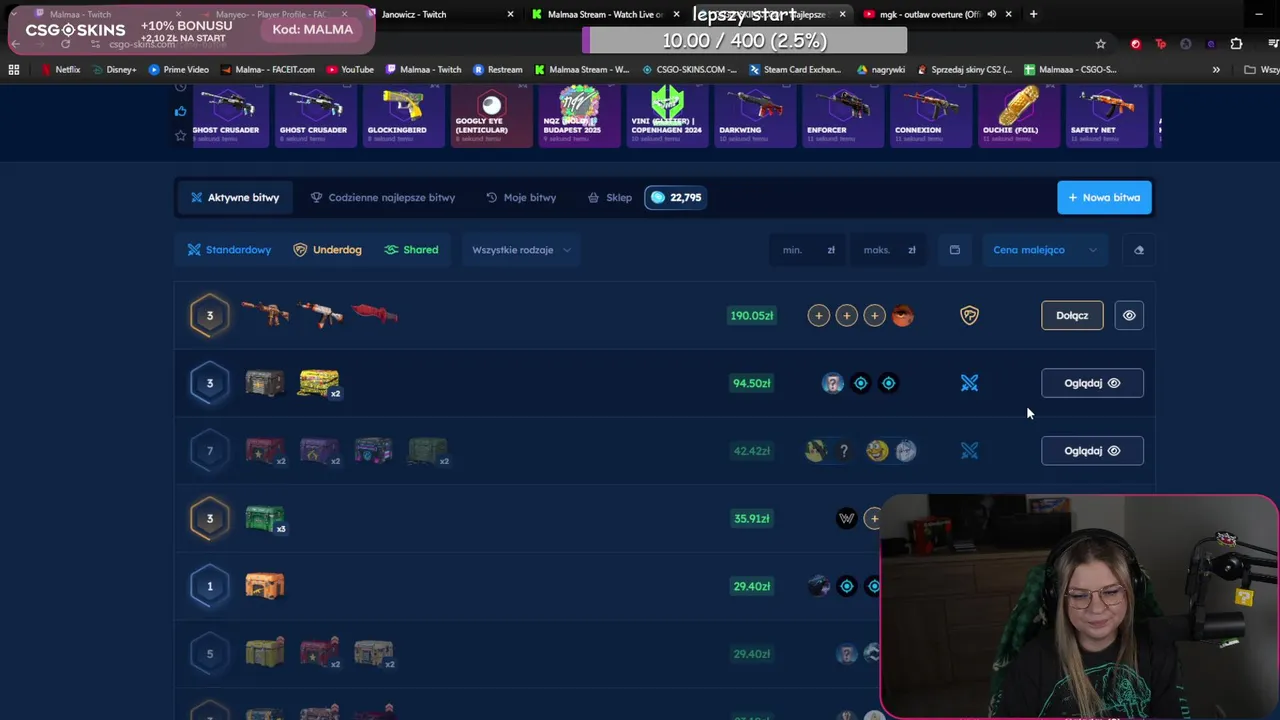Focus the maks. price input field
1280x720 pixels.
point(889,250)
